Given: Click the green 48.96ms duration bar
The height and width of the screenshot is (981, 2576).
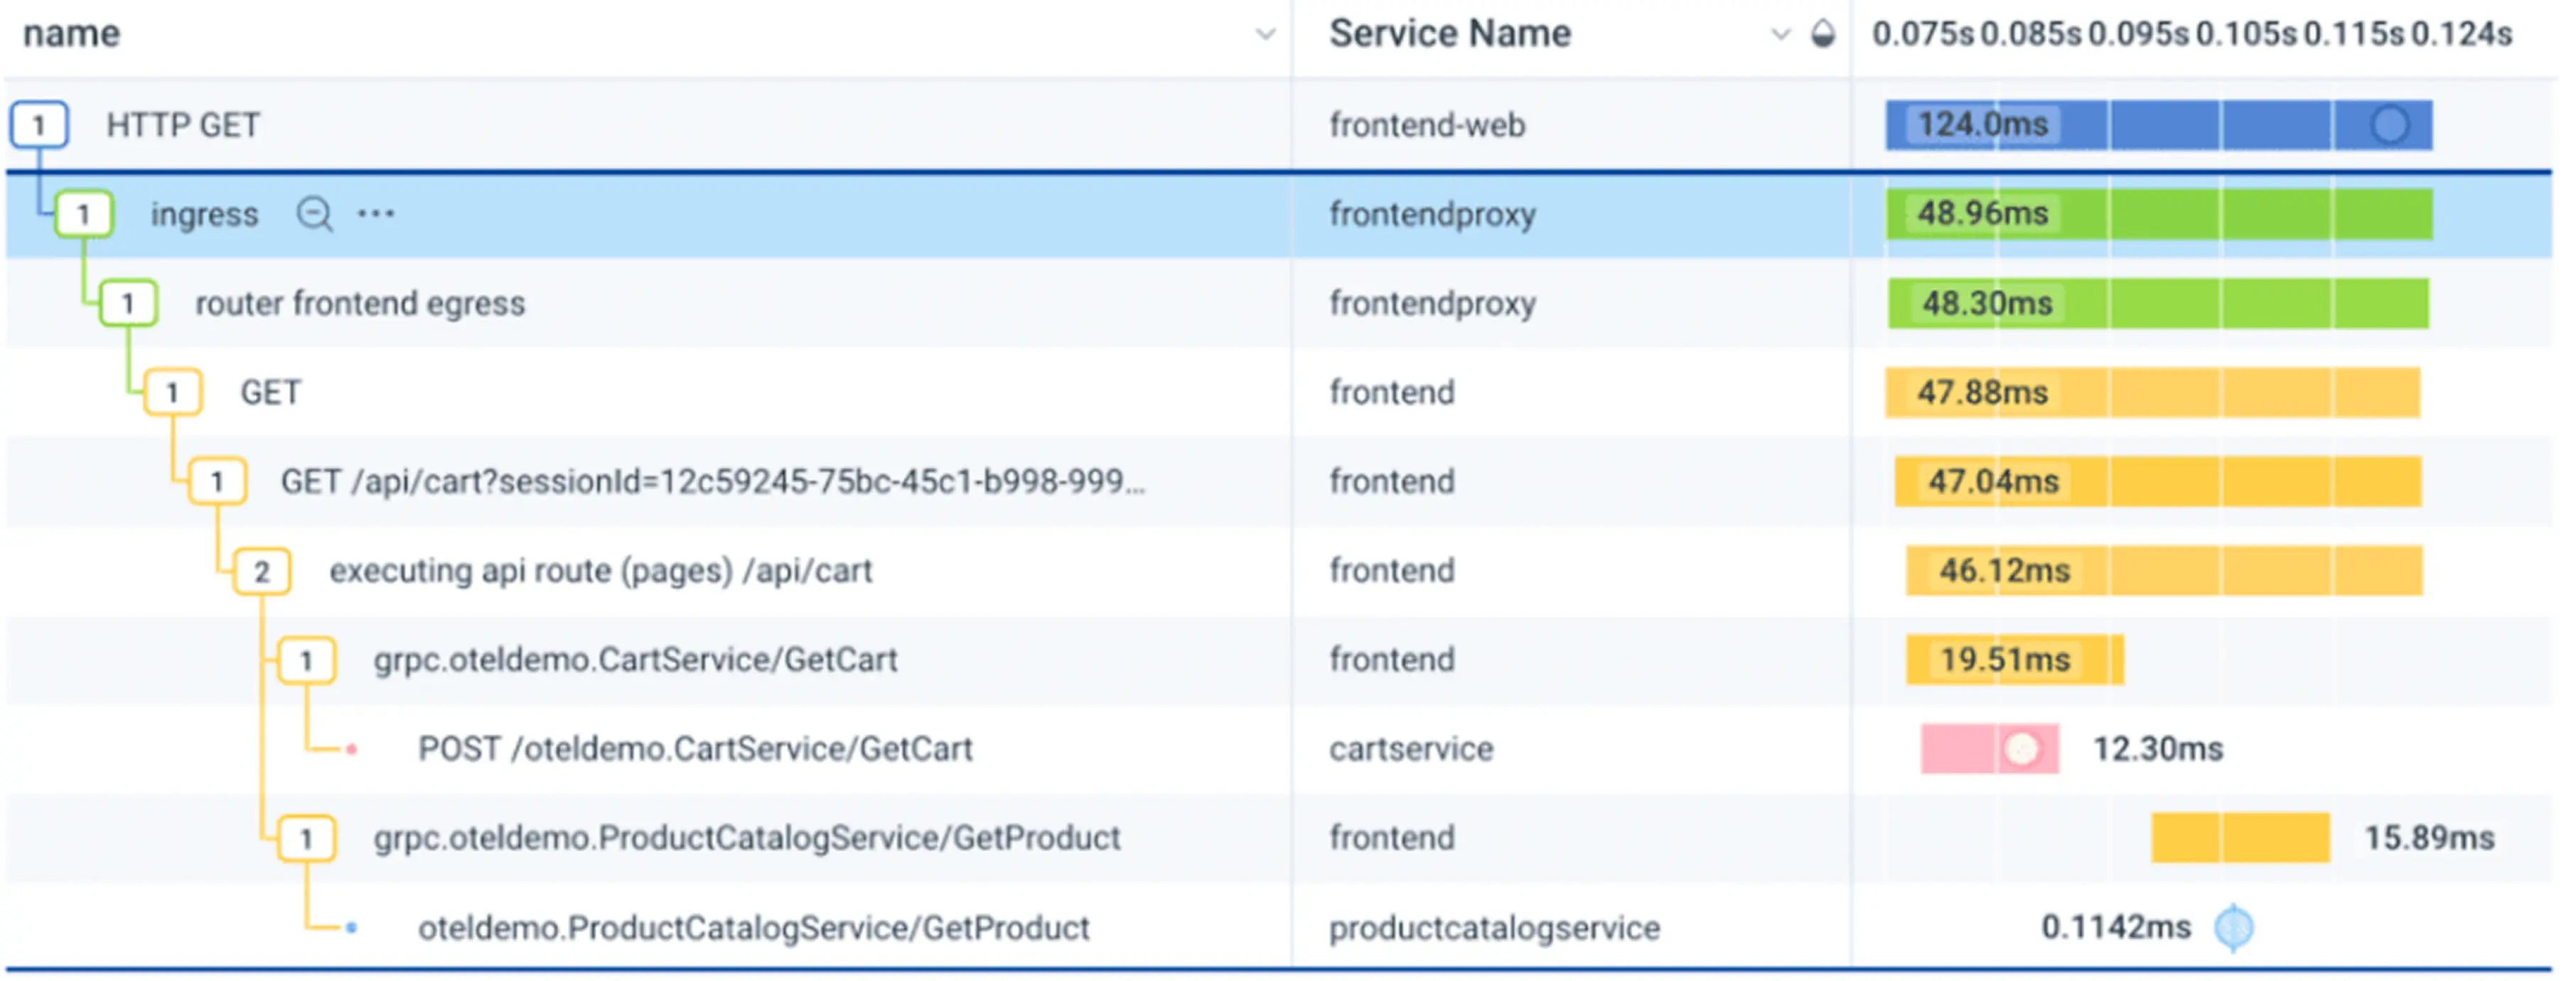Looking at the screenshot, I should point(2158,214).
